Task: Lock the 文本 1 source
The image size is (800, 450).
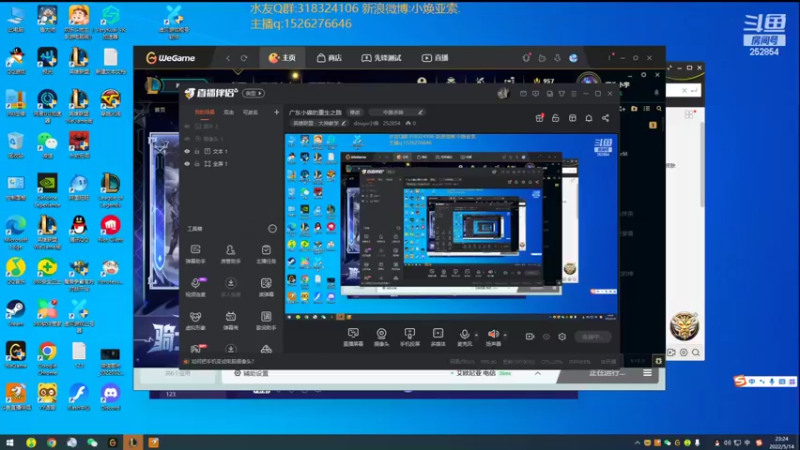Action: click(197, 152)
